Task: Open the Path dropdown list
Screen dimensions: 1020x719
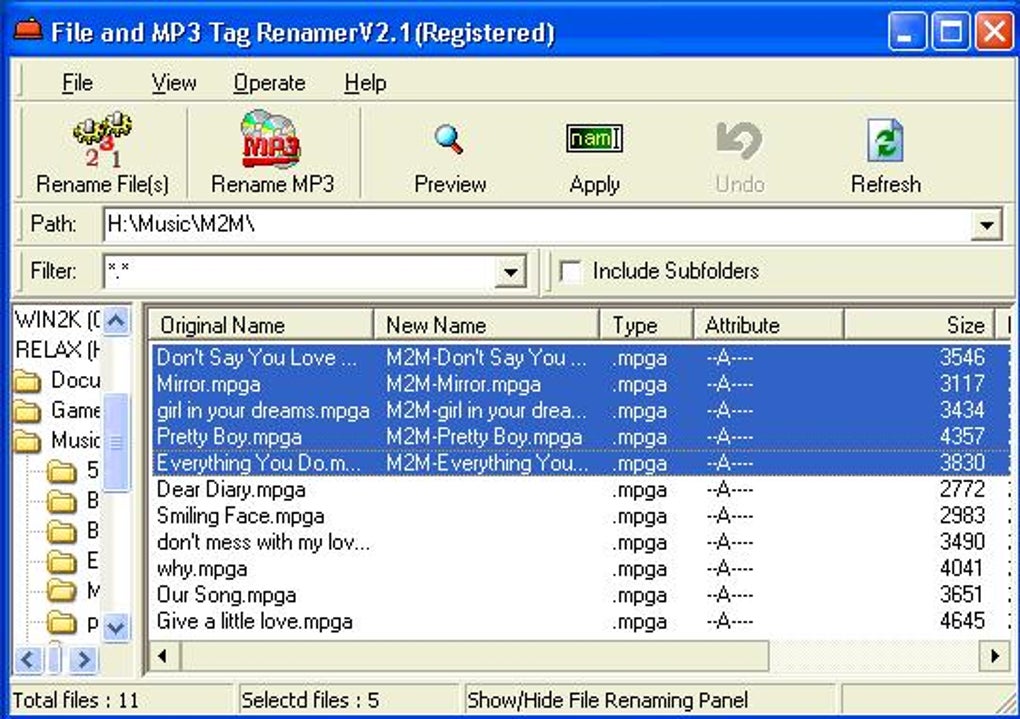Action: [x=987, y=224]
